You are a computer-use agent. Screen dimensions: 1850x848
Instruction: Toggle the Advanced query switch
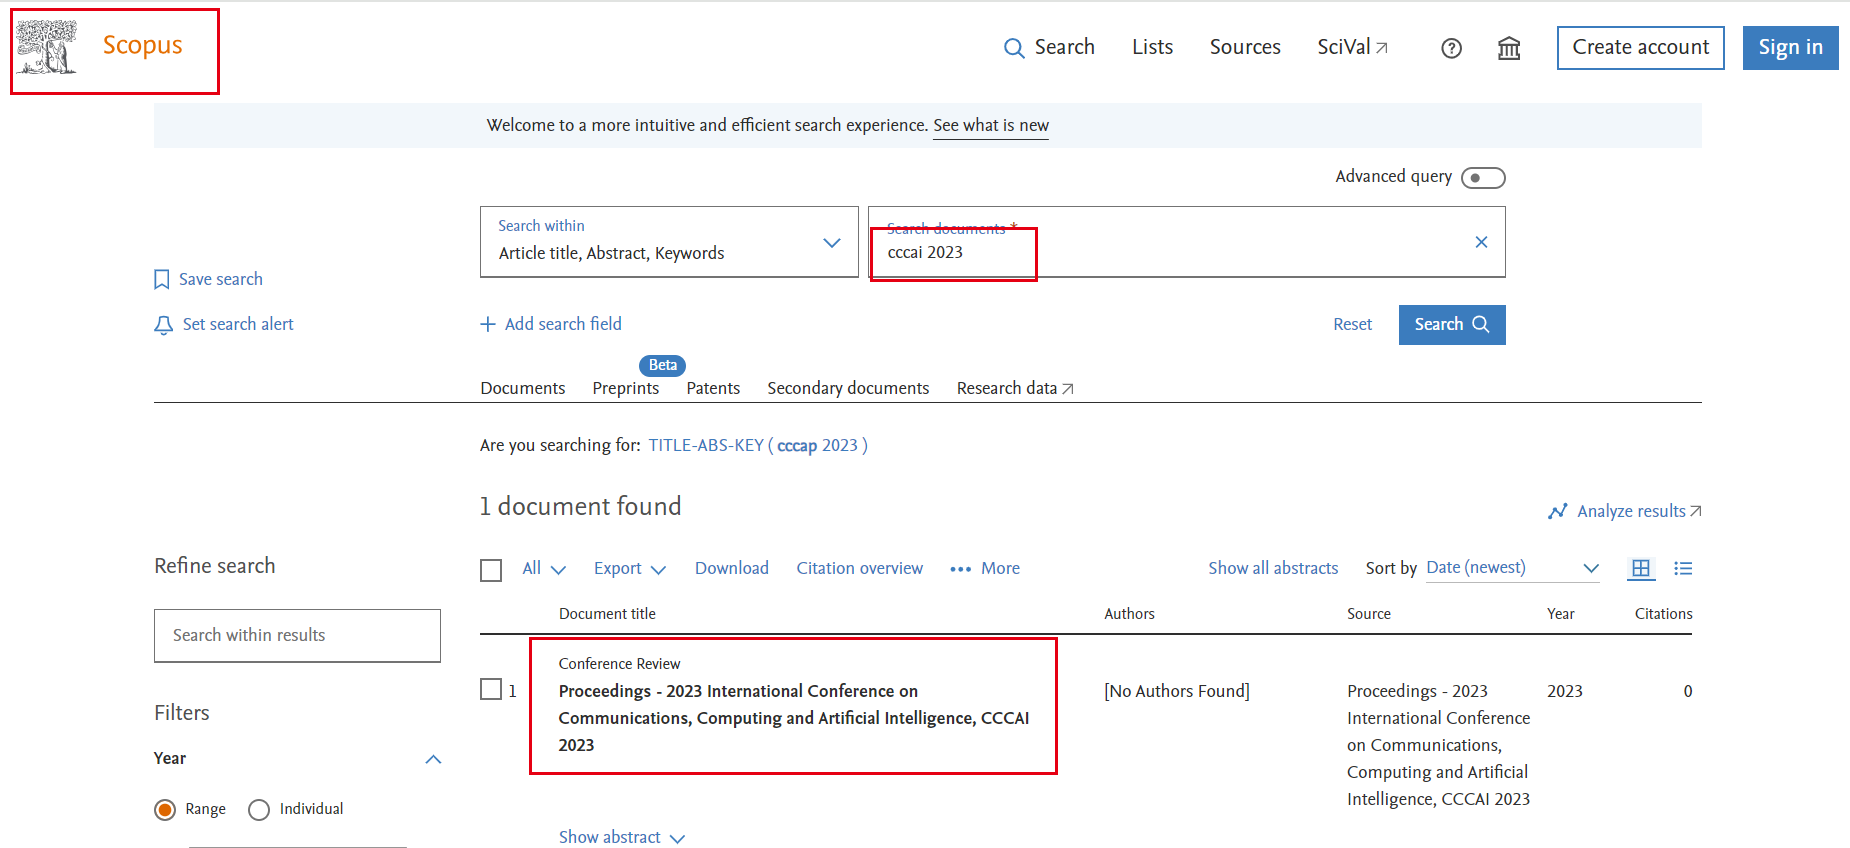[x=1483, y=177]
